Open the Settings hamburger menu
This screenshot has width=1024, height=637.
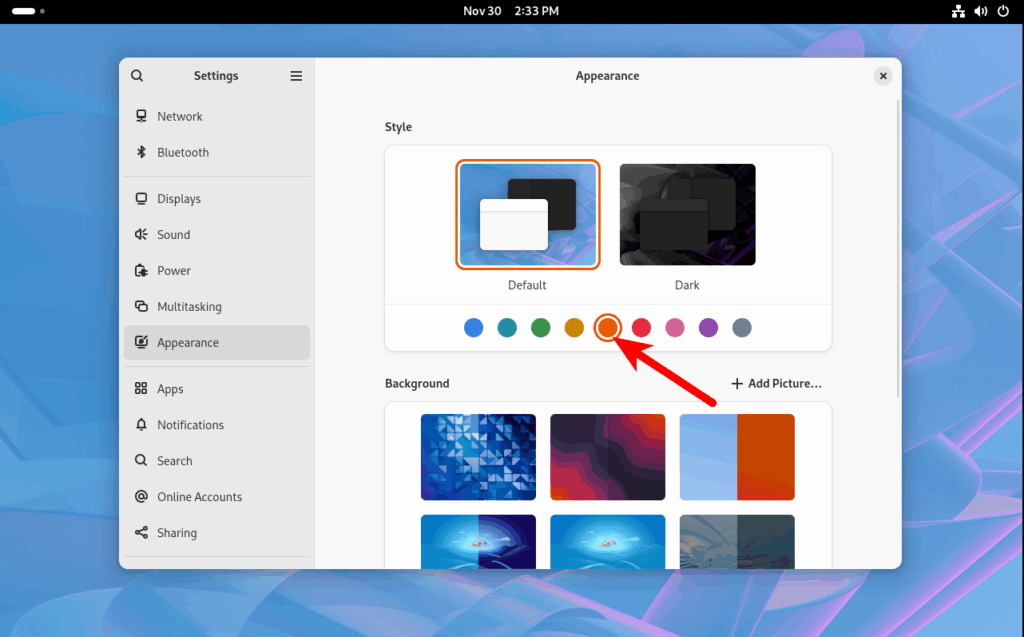tap(296, 76)
